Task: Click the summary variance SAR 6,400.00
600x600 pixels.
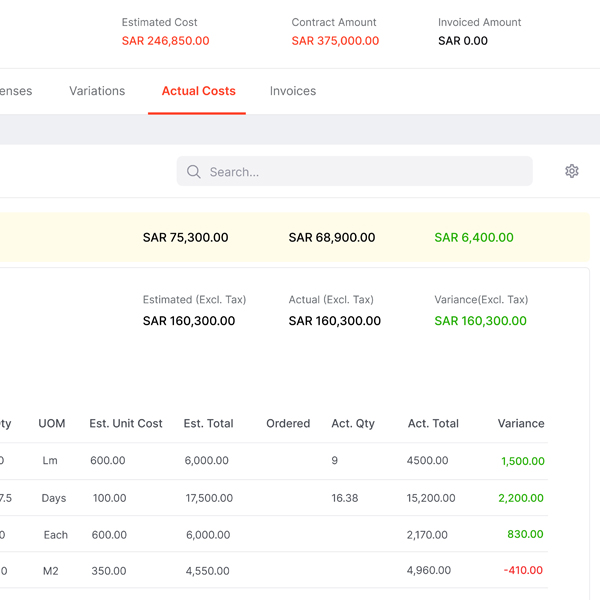Action: [474, 238]
